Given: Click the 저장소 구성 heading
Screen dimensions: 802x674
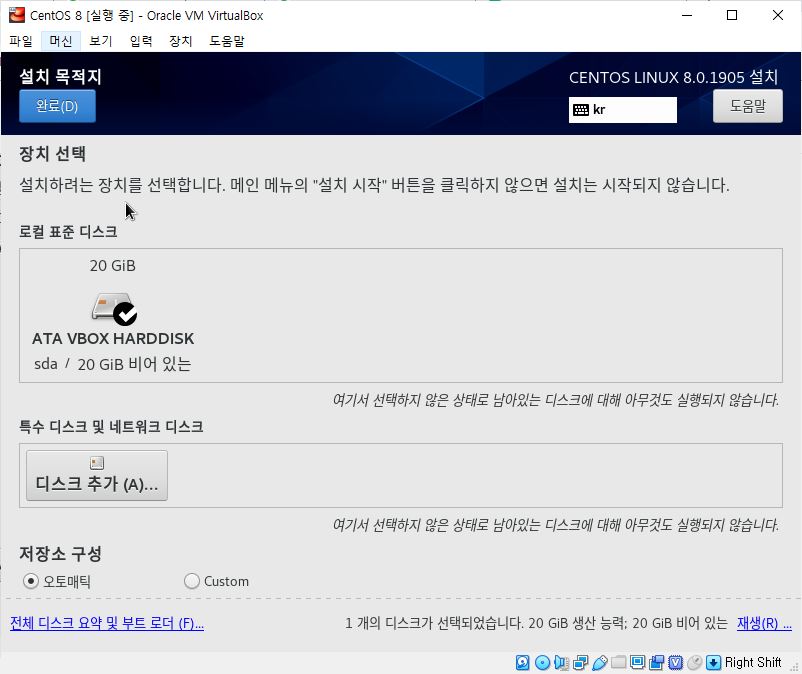Looking at the screenshot, I should pos(60,553).
